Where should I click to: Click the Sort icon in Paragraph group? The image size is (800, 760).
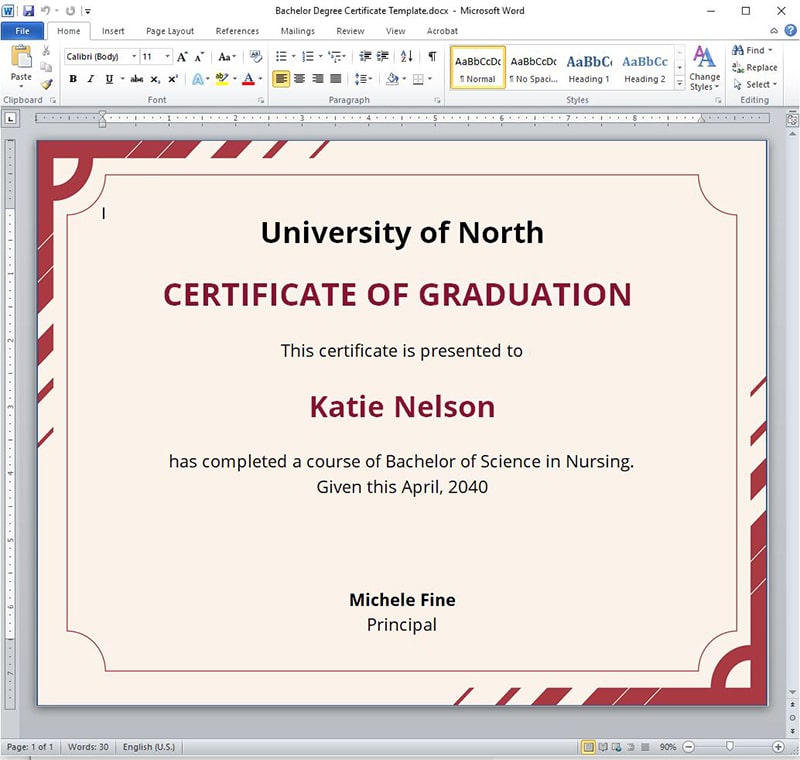(x=408, y=57)
